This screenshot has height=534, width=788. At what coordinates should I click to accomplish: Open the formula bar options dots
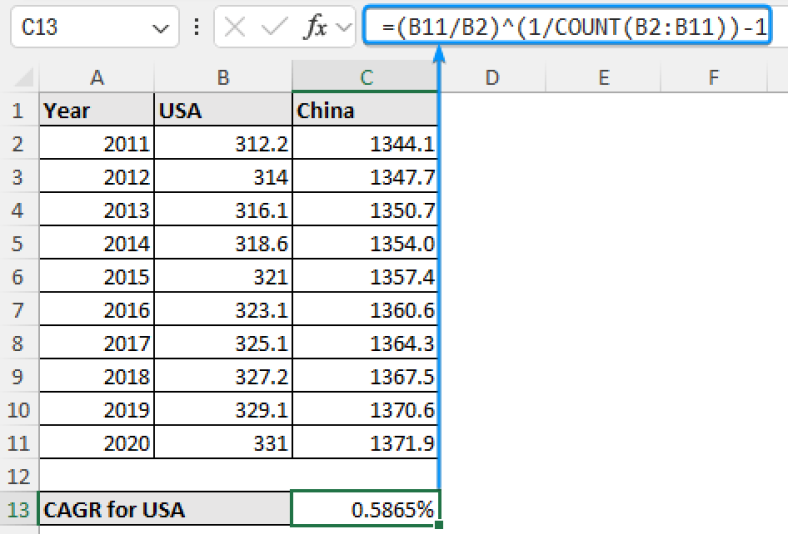pyautogui.click(x=196, y=27)
